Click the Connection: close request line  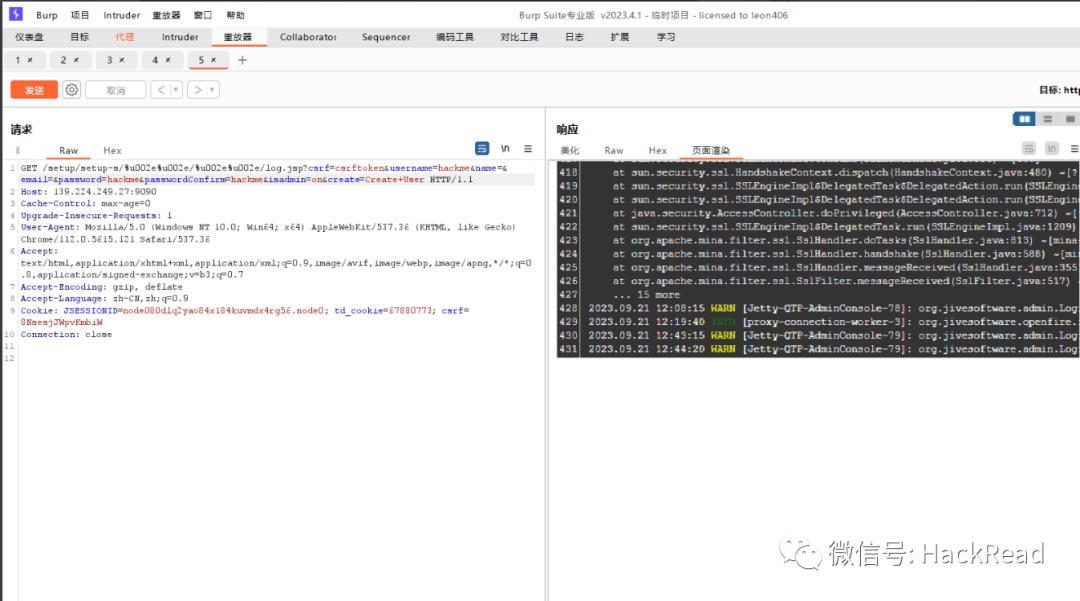(x=66, y=334)
